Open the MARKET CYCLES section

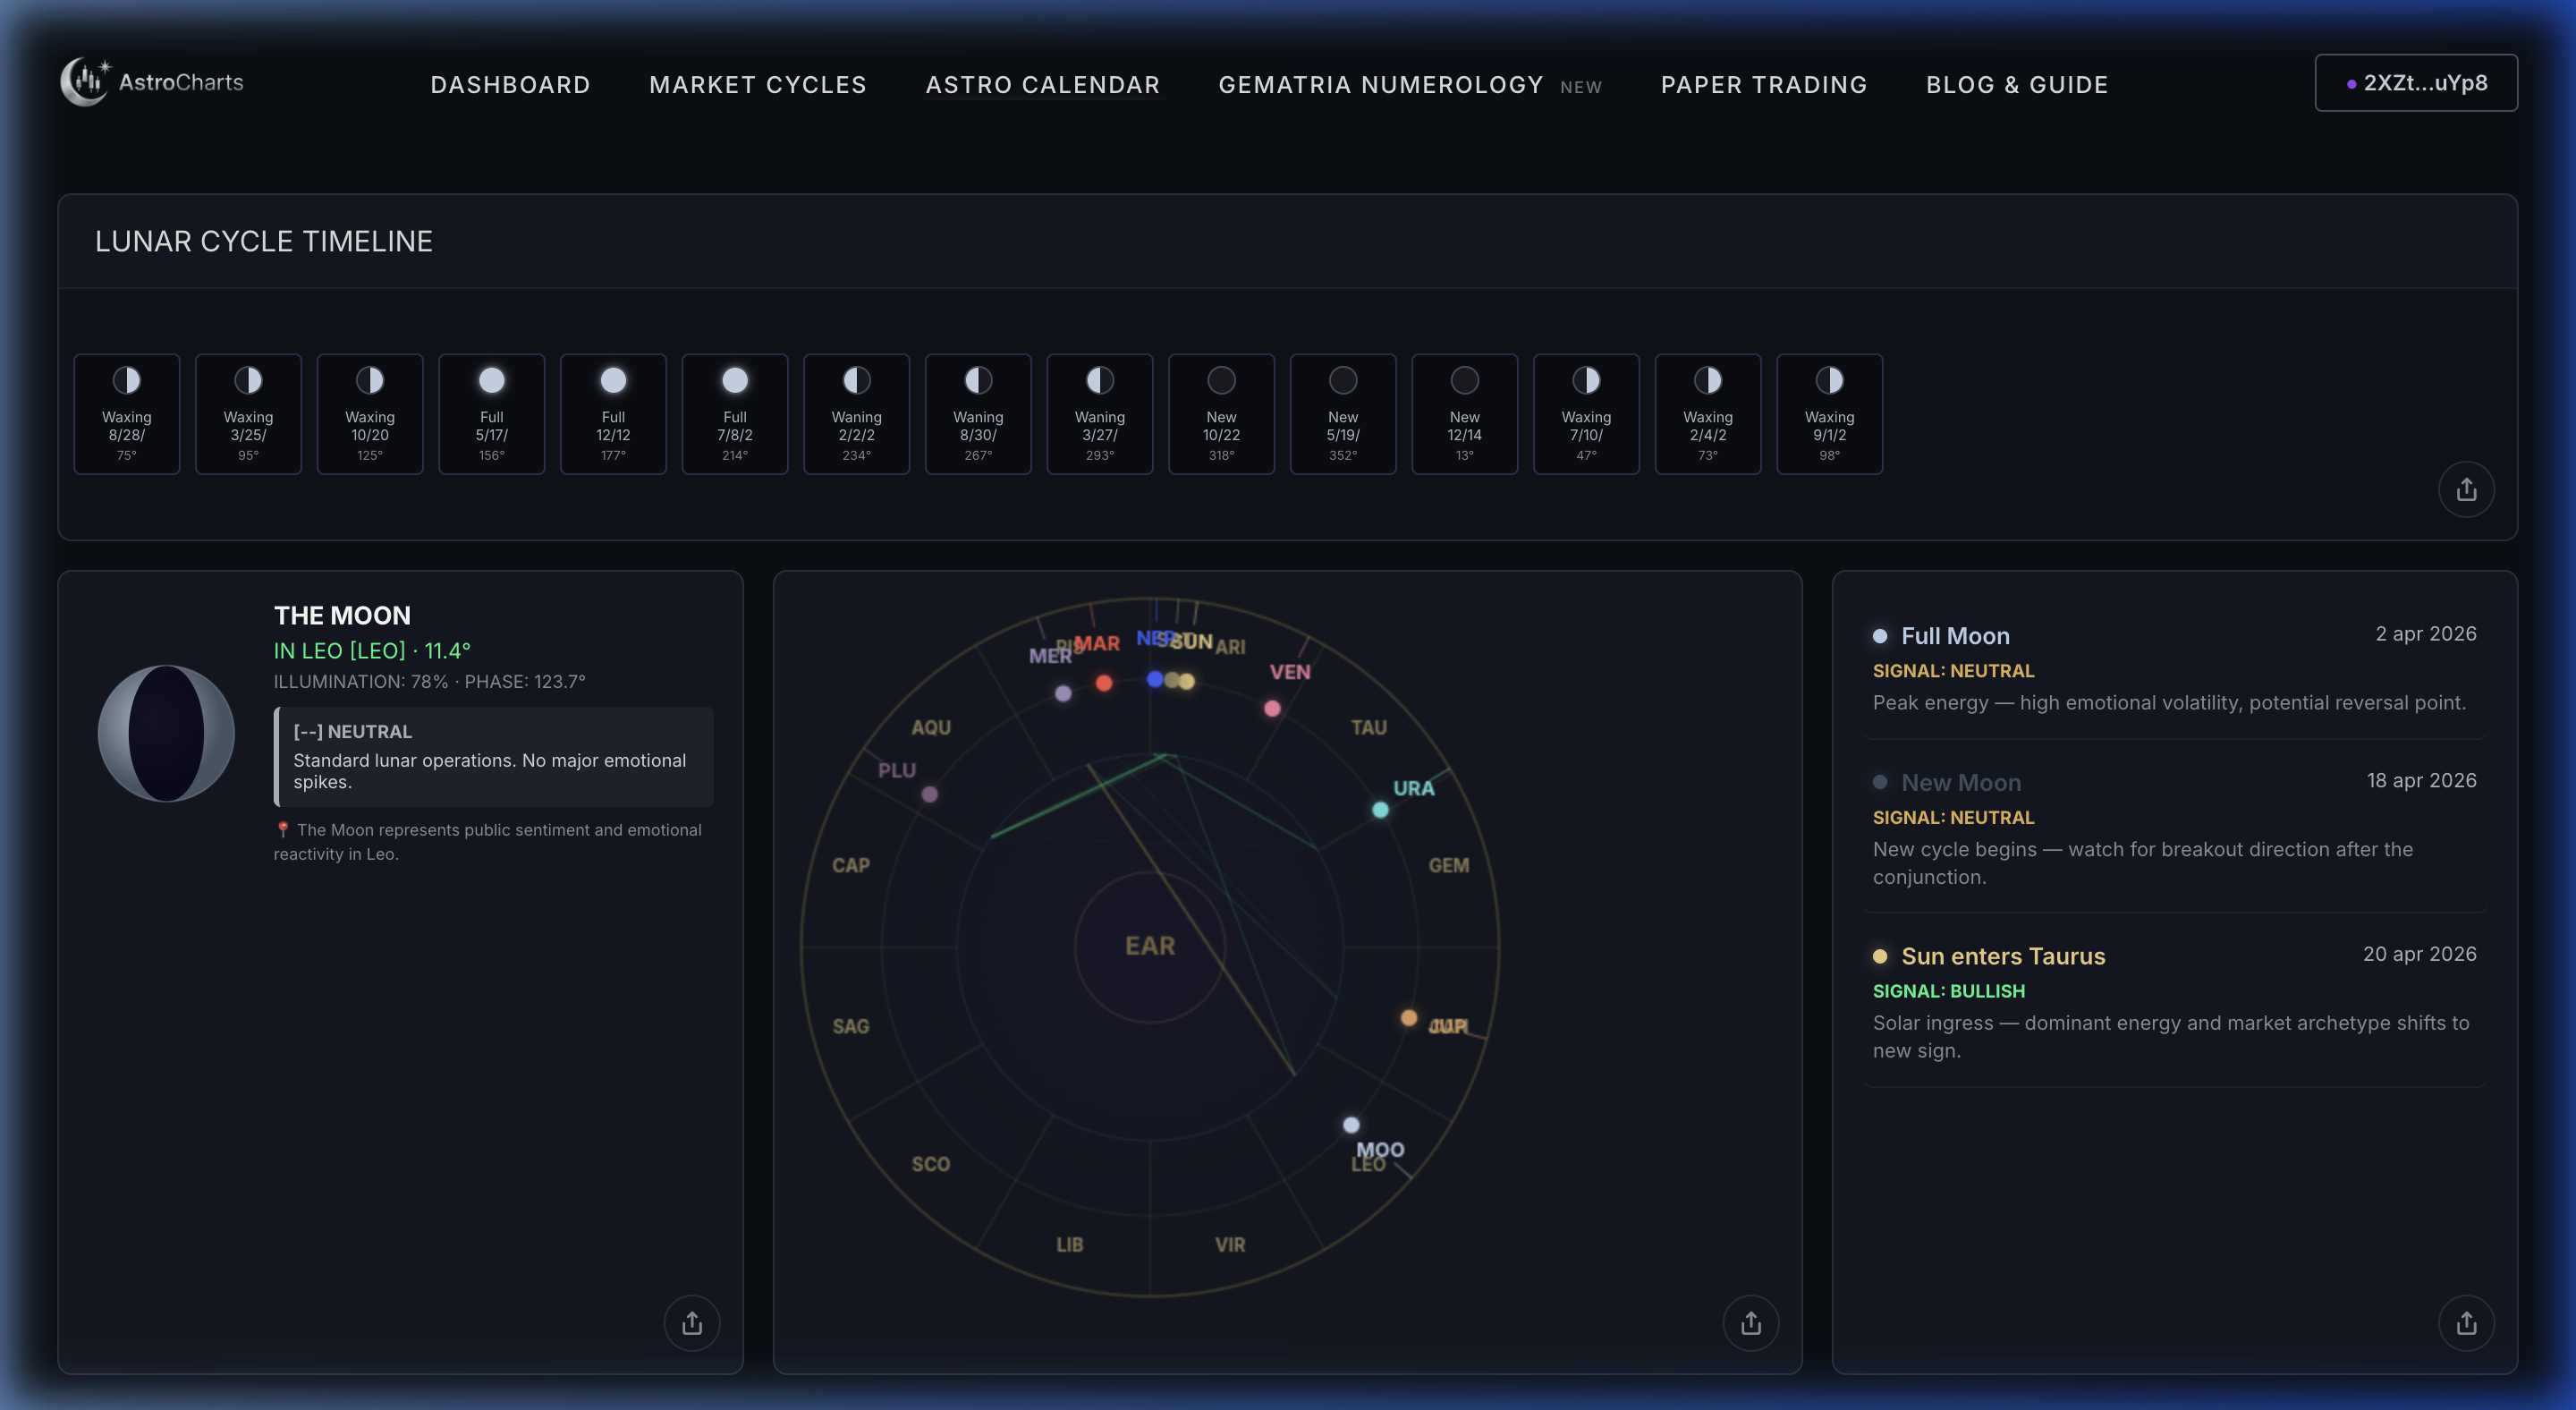coord(758,85)
